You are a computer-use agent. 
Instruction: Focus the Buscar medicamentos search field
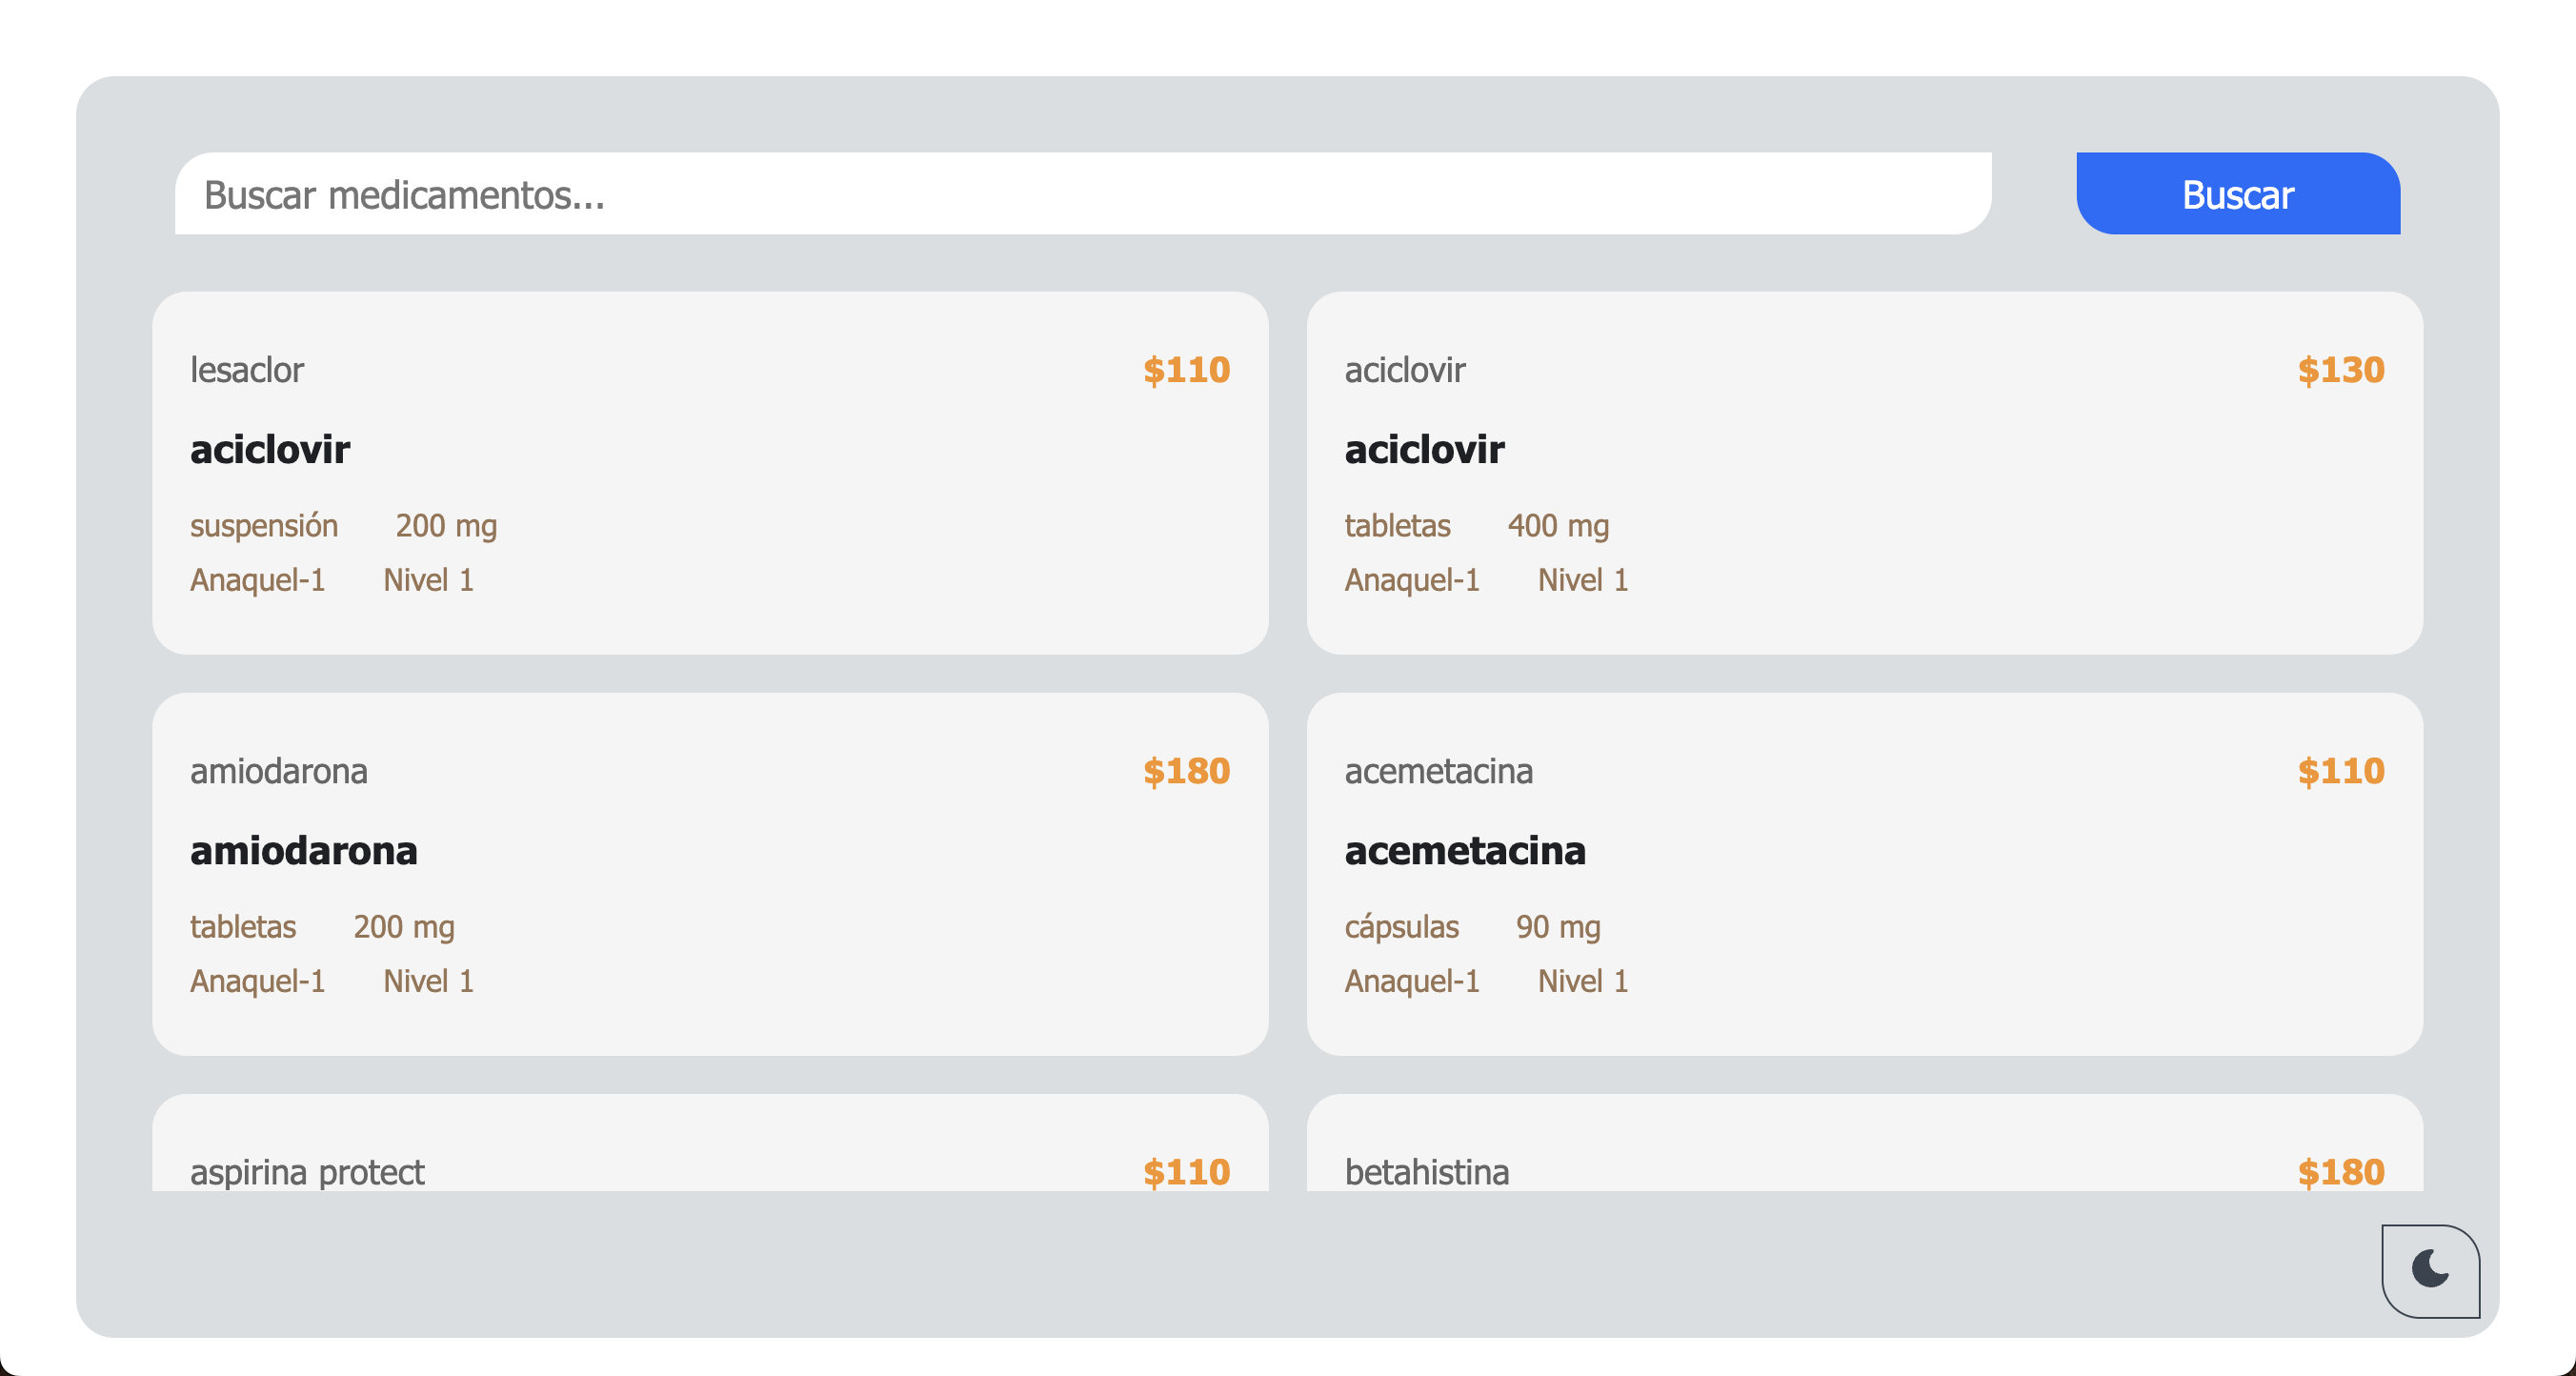coord(1083,194)
